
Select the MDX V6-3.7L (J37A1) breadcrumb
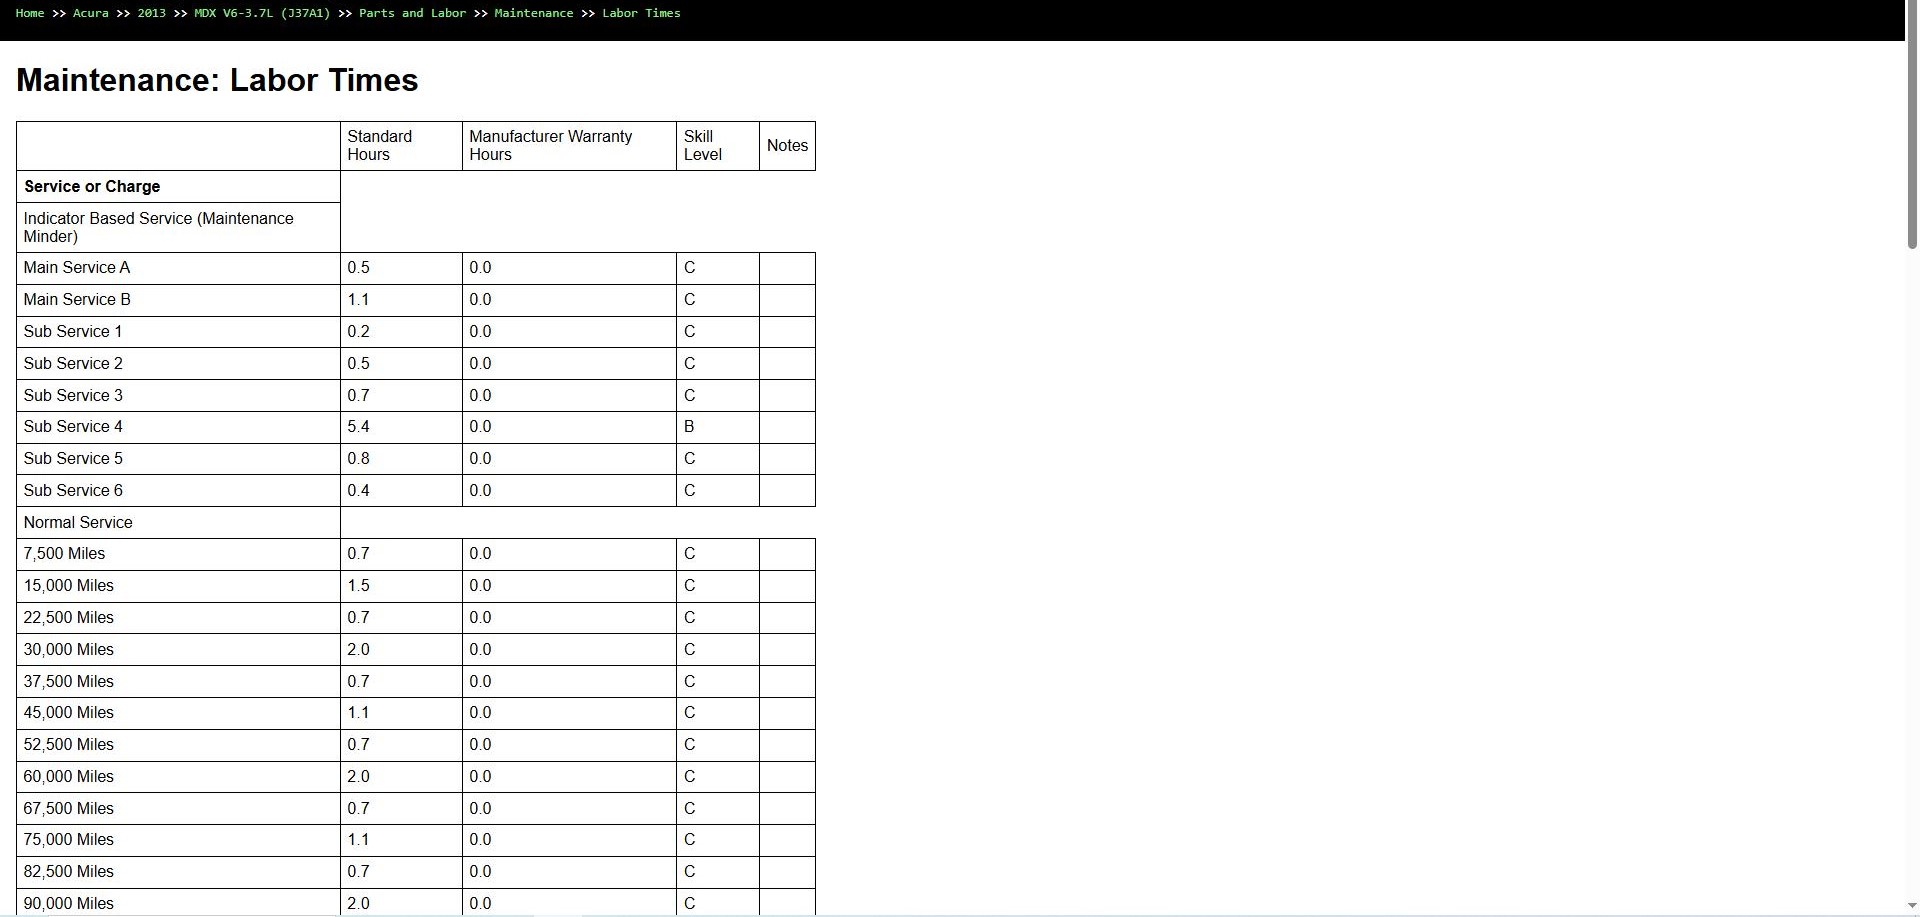tap(262, 13)
